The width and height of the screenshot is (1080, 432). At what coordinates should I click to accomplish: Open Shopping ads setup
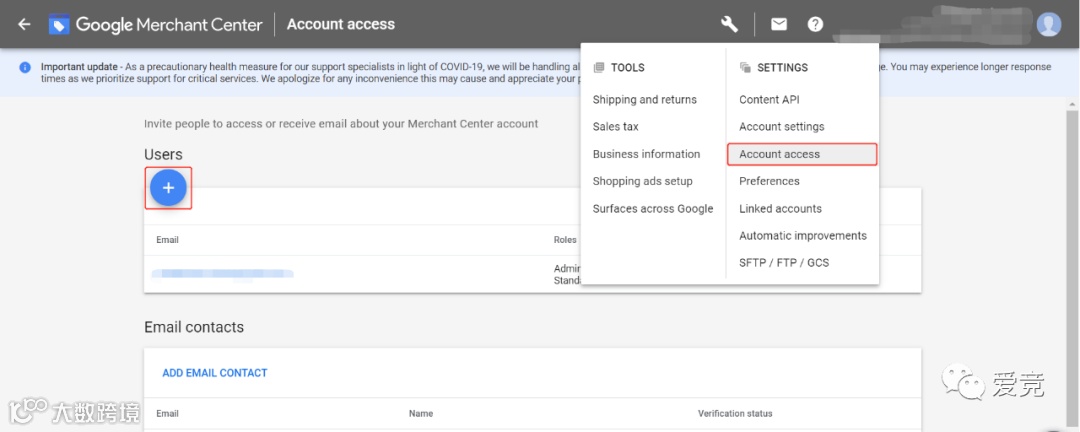coord(642,181)
